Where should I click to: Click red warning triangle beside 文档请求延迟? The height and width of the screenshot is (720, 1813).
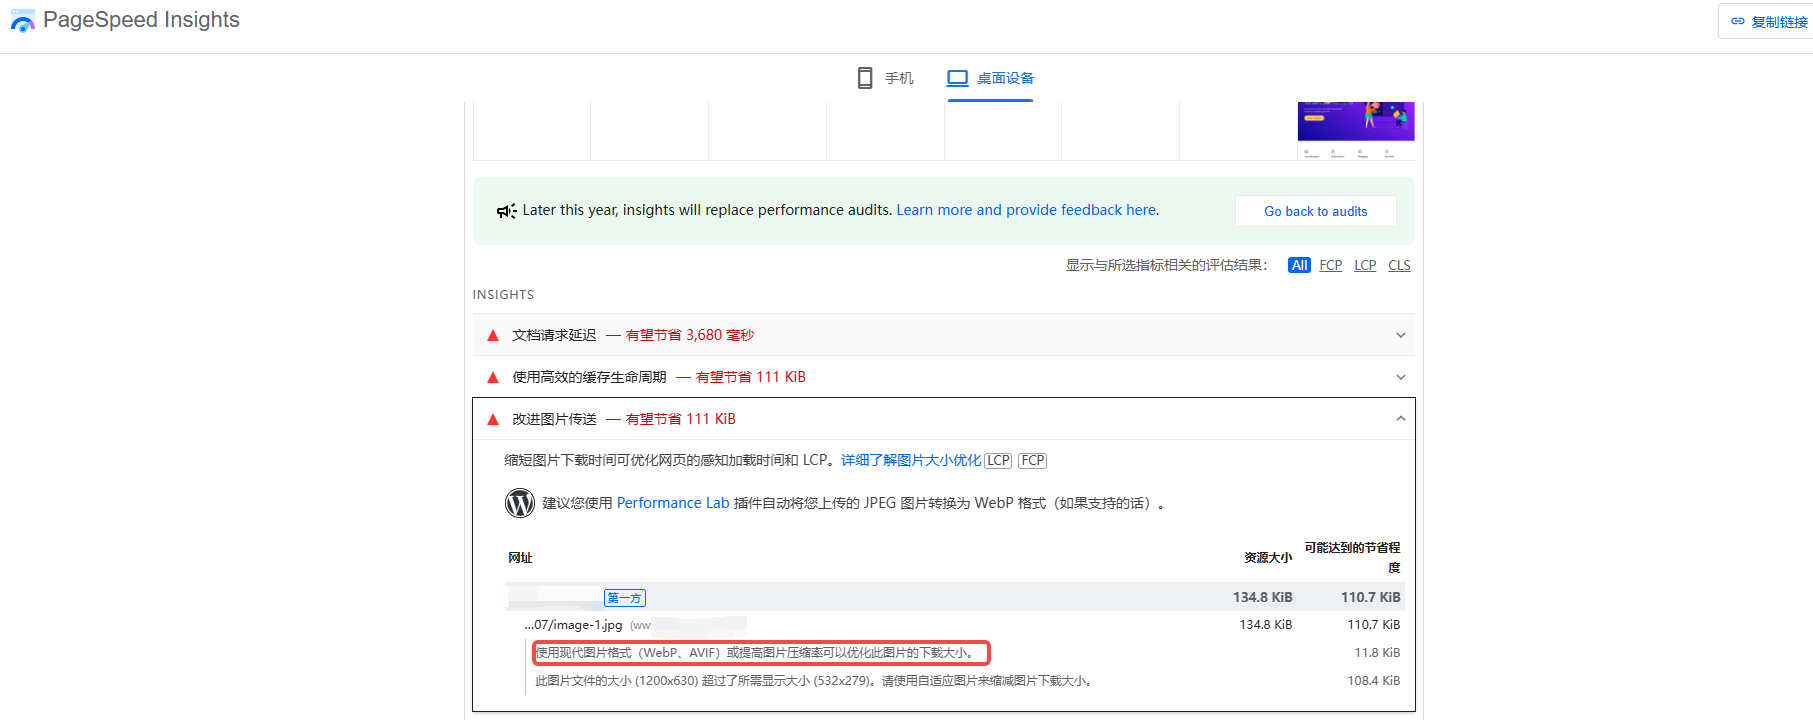492,336
